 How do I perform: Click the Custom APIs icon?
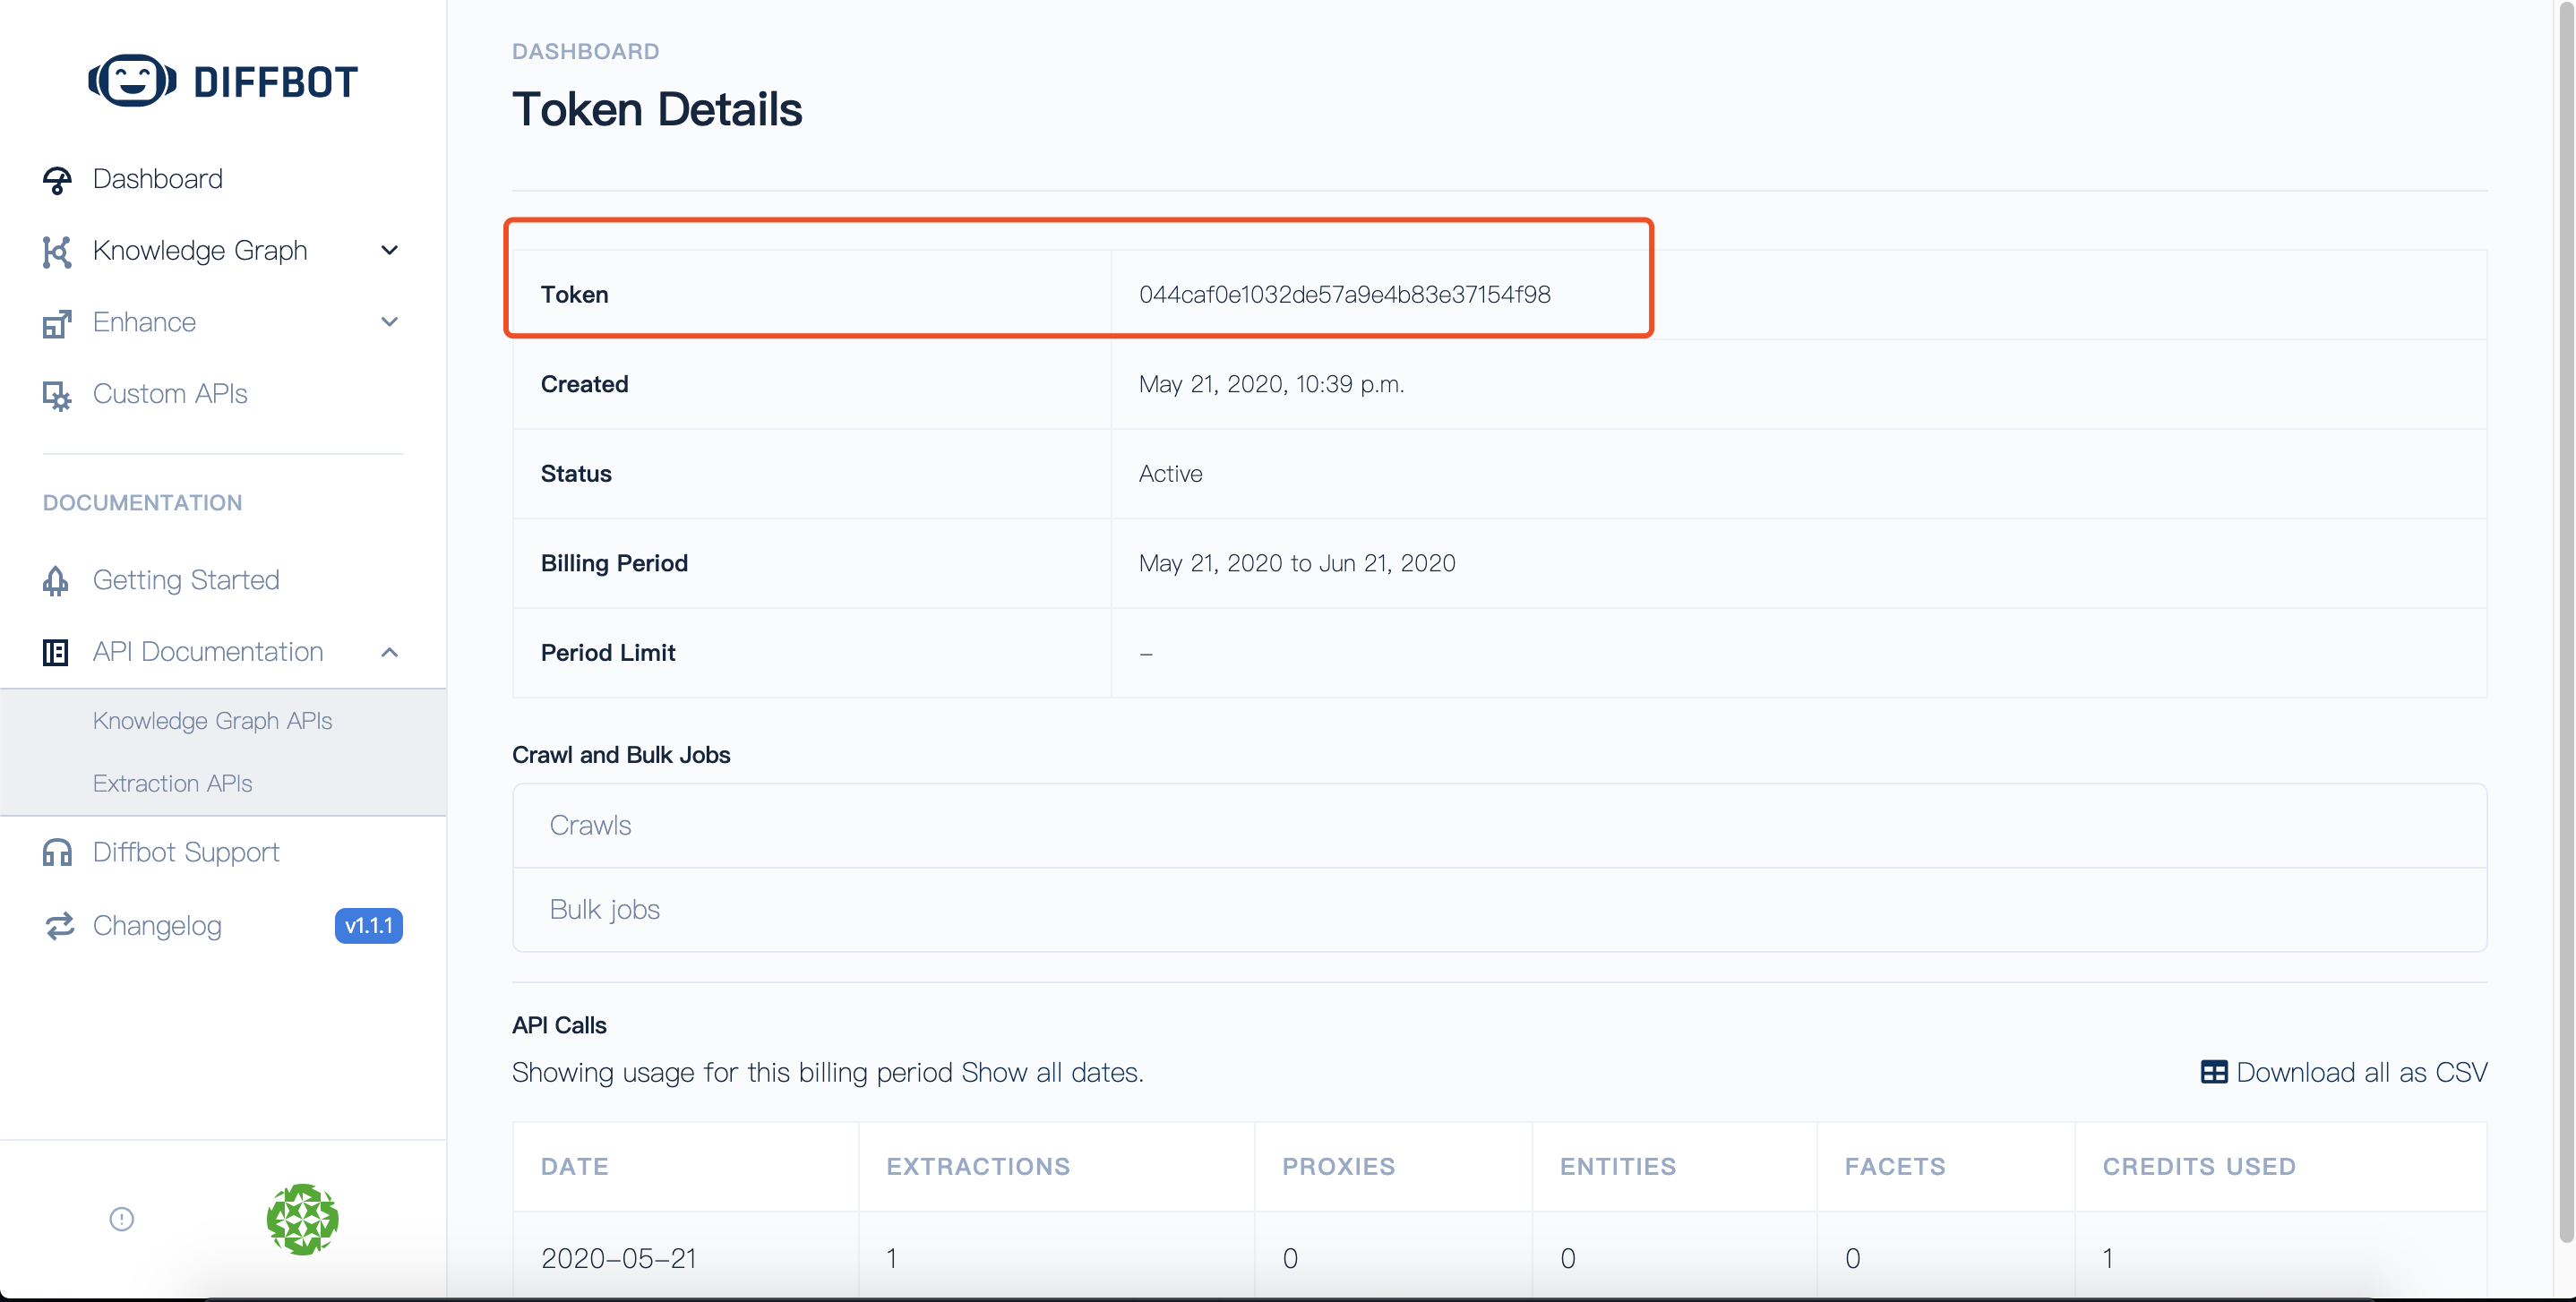56,395
